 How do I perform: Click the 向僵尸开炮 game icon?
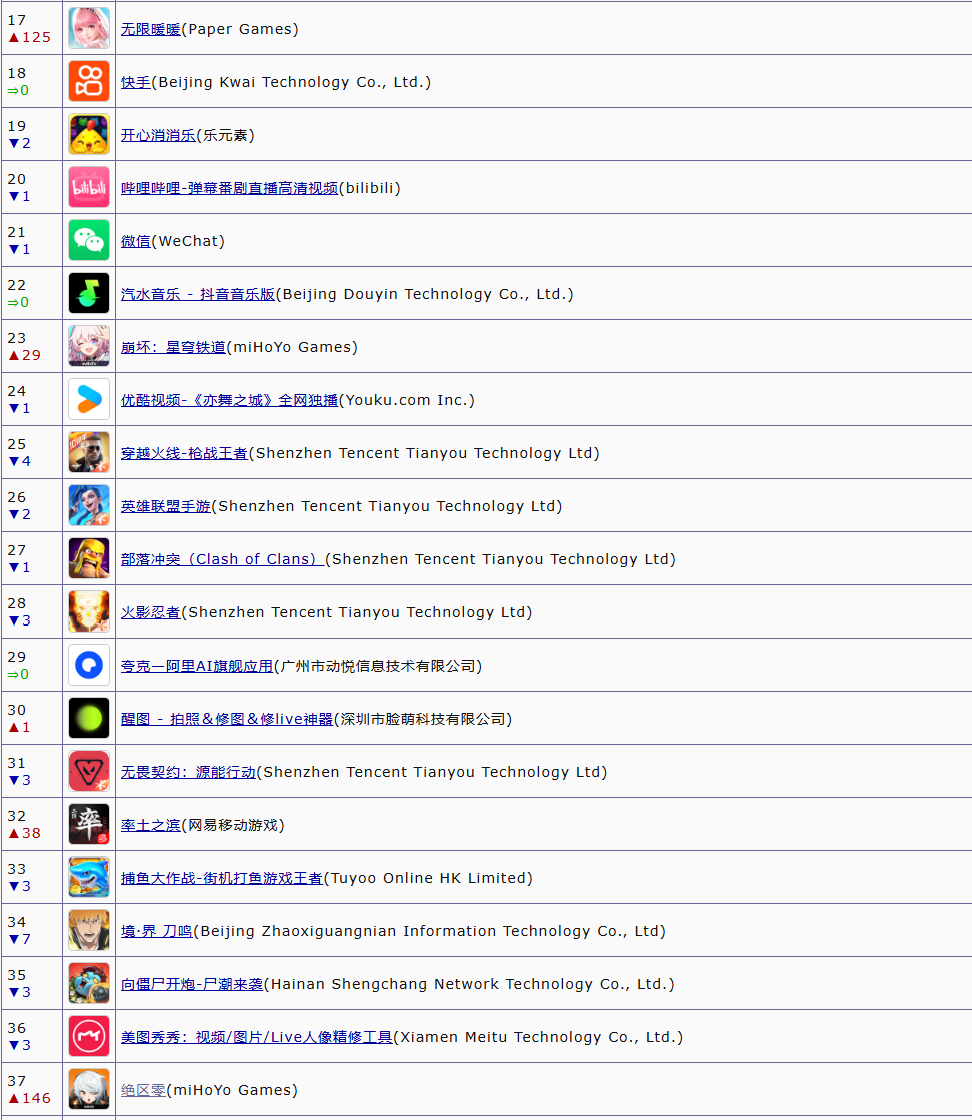[89, 983]
